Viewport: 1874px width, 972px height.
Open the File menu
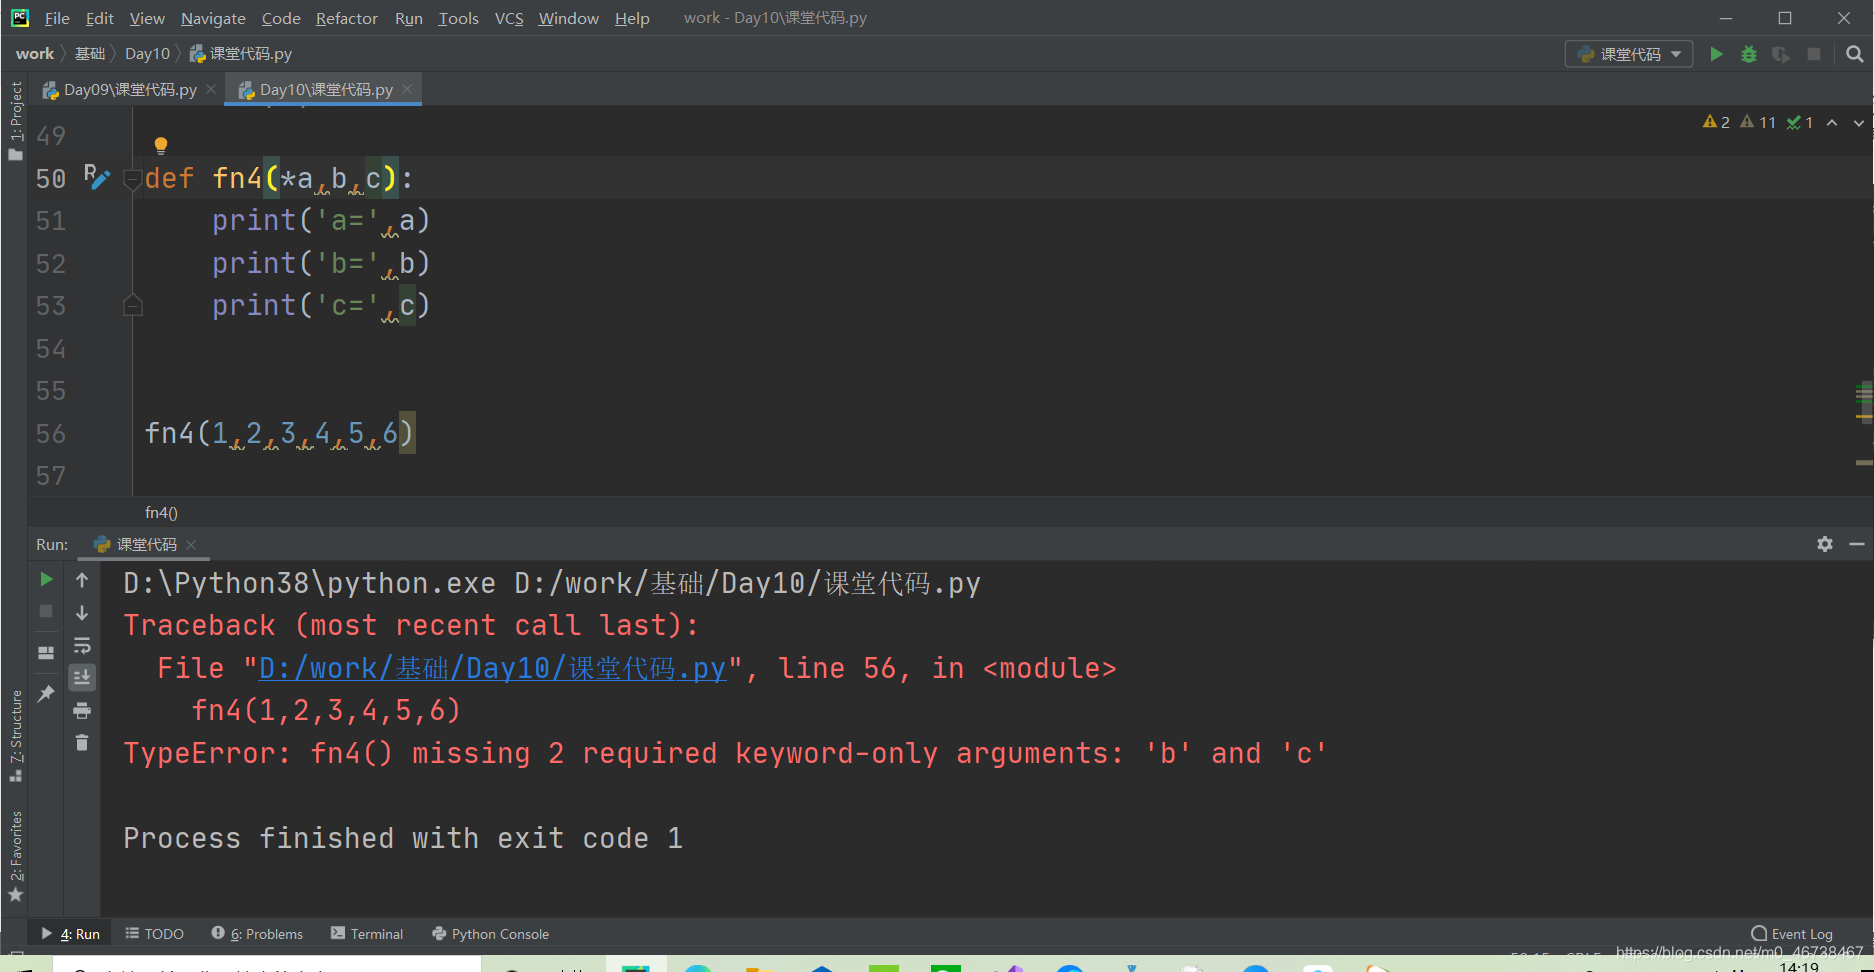tap(57, 18)
